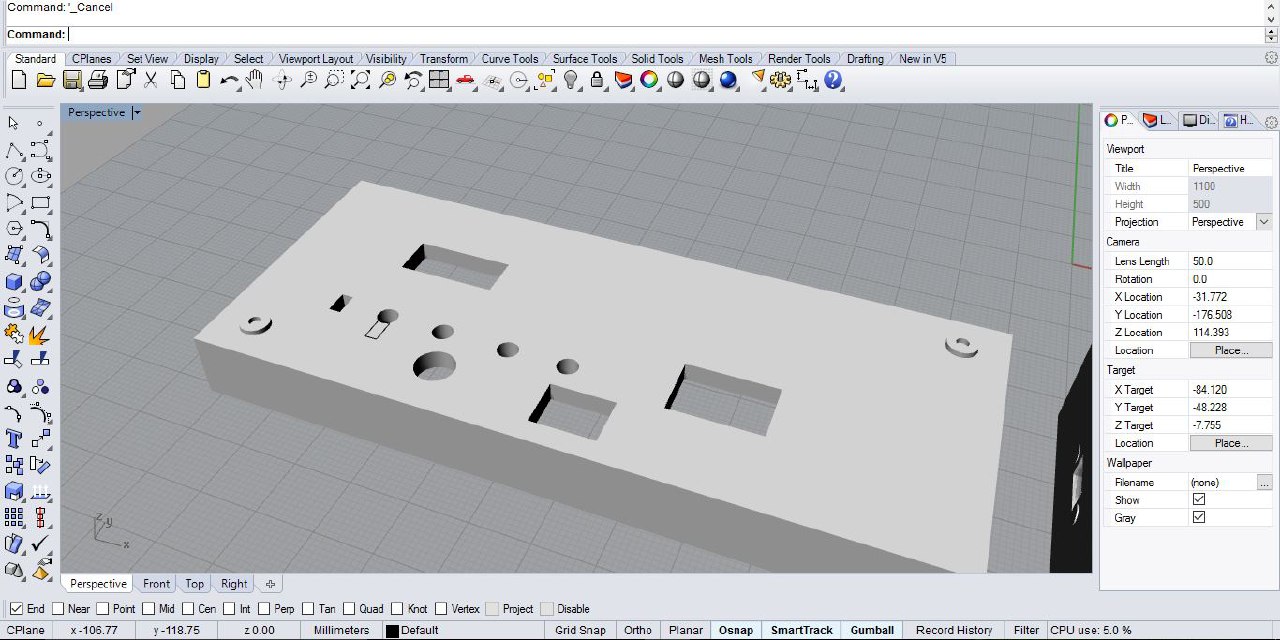Enable the Near osnap checkbox
1280x640 pixels.
[x=57, y=609]
